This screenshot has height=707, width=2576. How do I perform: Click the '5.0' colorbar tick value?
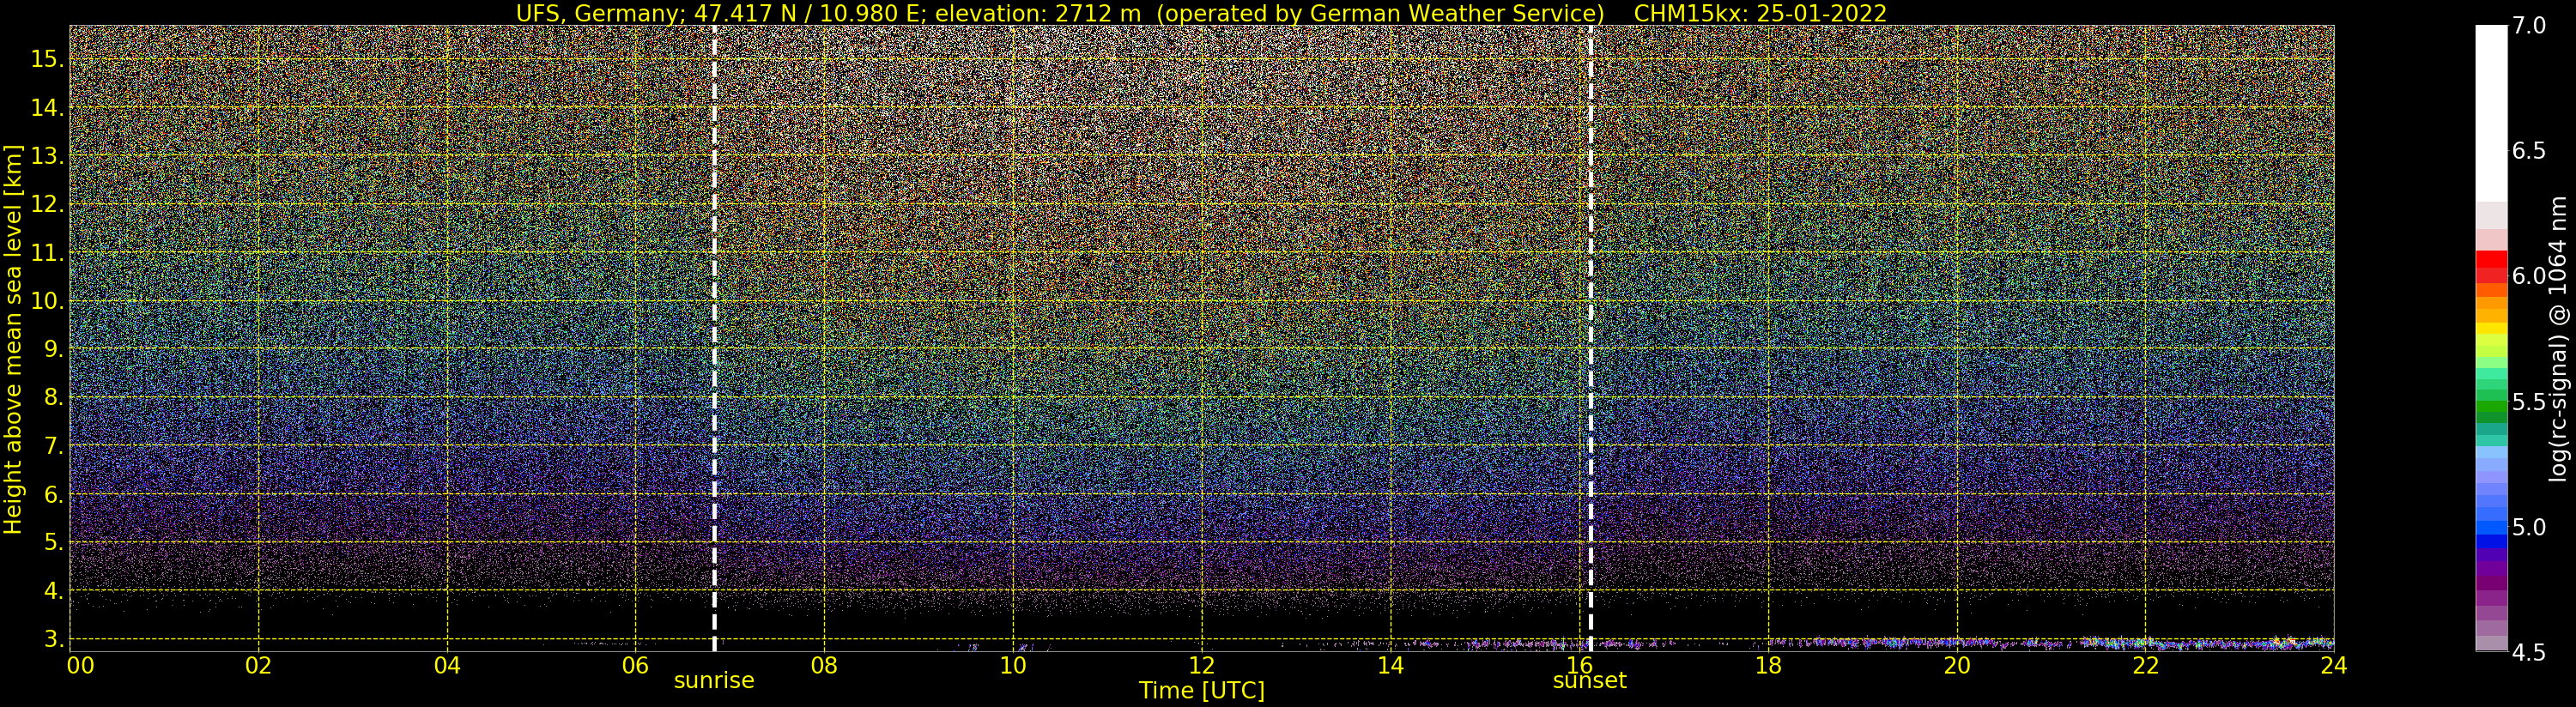pyautogui.click(x=2528, y=527)
